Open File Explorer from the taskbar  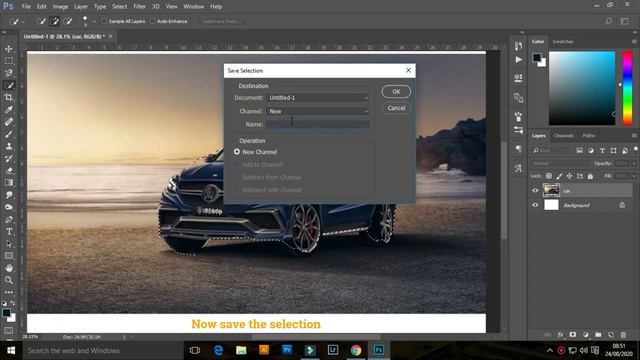tap(241, 350)
